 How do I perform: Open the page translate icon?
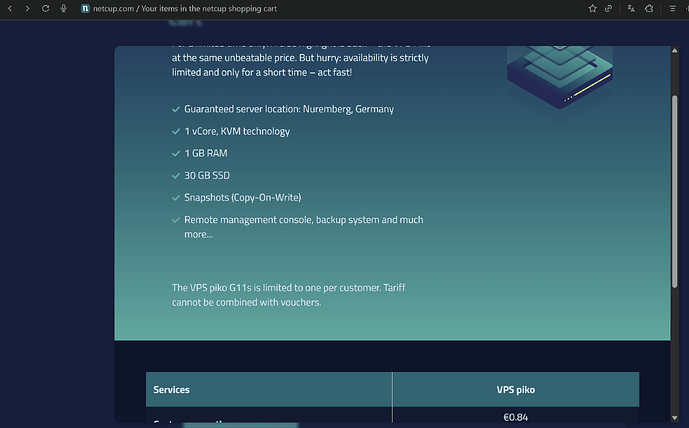point(631,8)
